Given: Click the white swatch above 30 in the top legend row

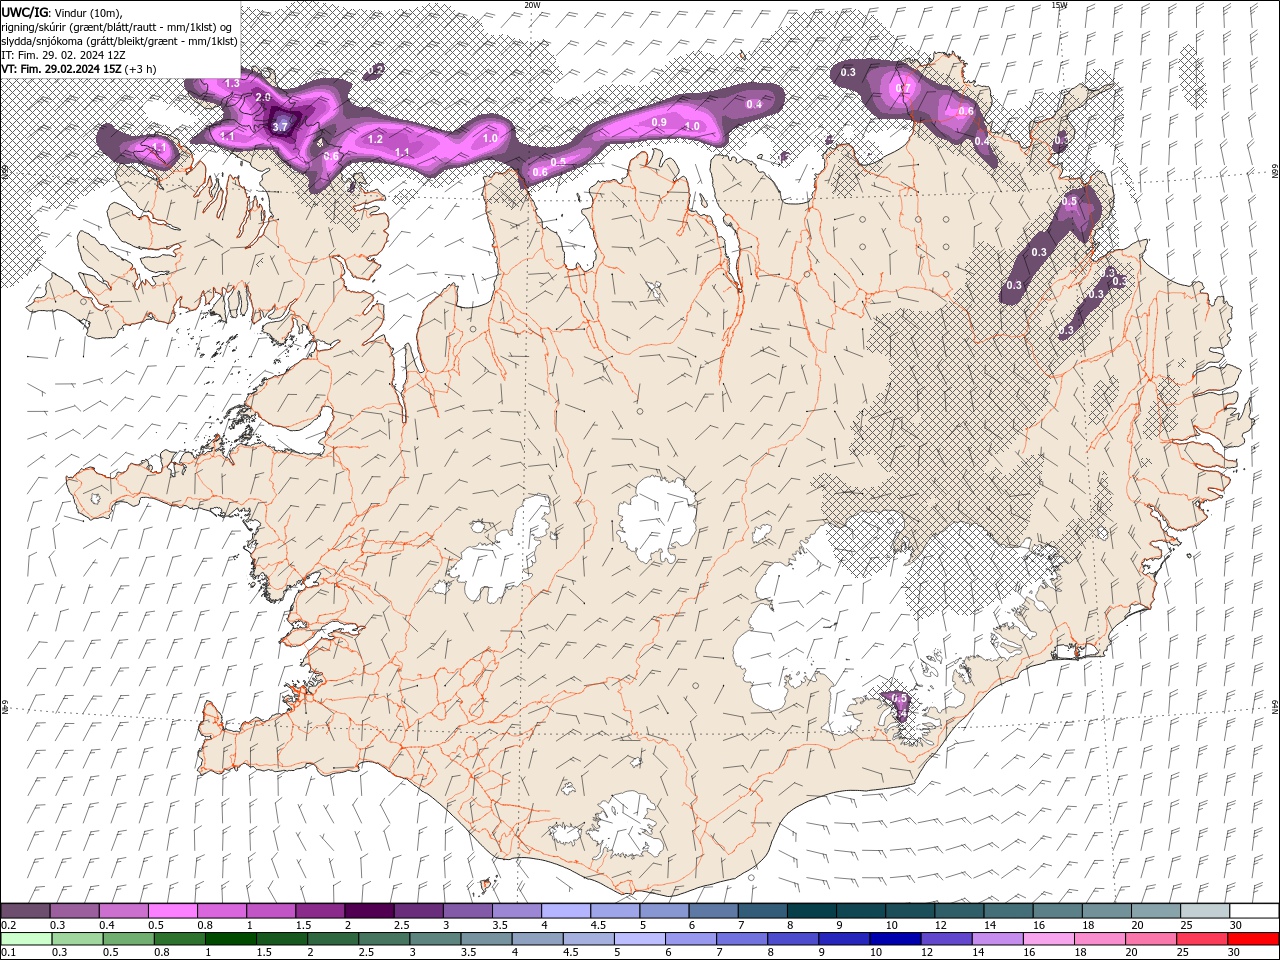Looking at the screenshot, I should tap(1255, 911).
